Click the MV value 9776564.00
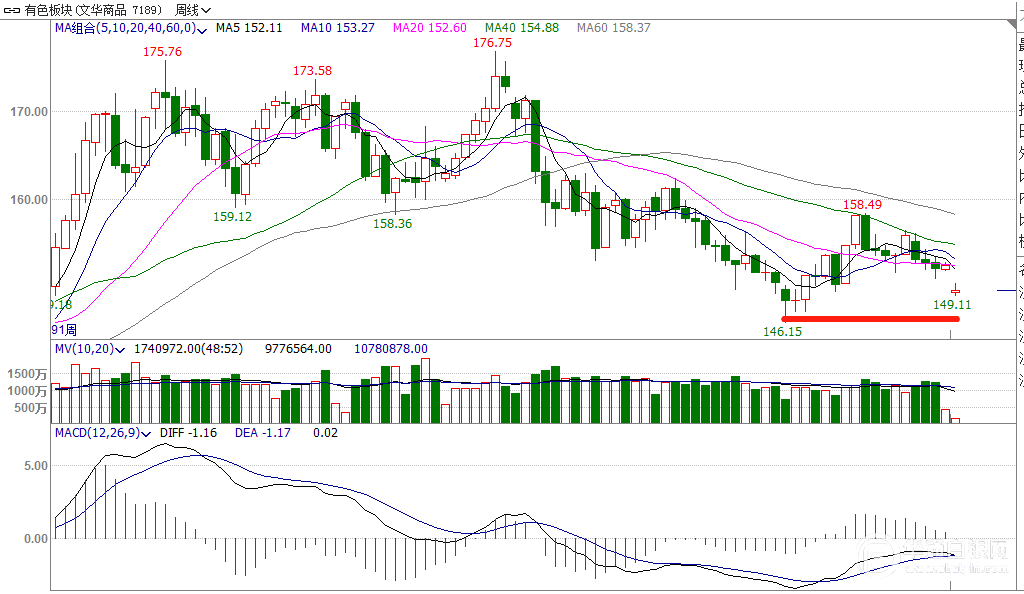The width and height of the screenshot is (1024, 594). click(x=298, y=349)
